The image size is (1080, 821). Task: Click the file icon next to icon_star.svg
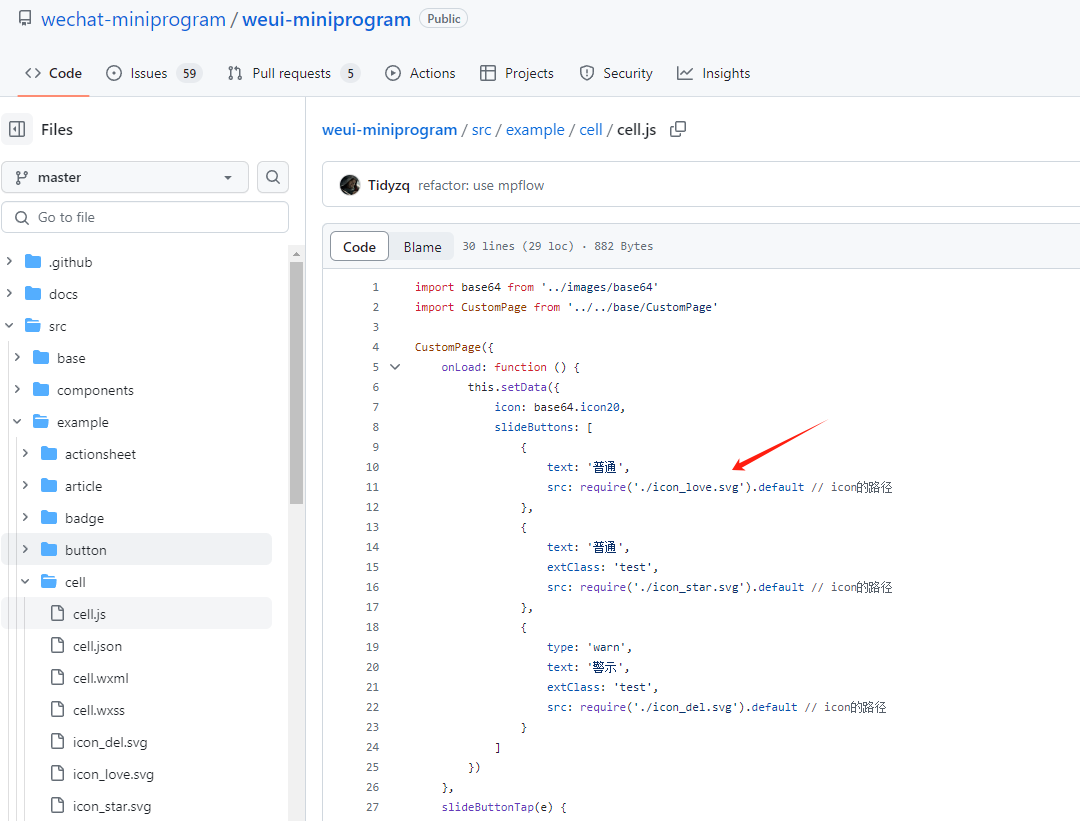tap(58, 806)
